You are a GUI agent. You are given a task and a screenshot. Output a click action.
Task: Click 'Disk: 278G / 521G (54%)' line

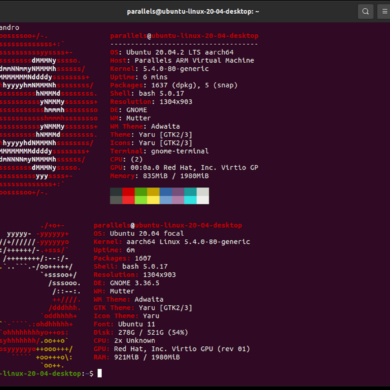pos(141,332)
